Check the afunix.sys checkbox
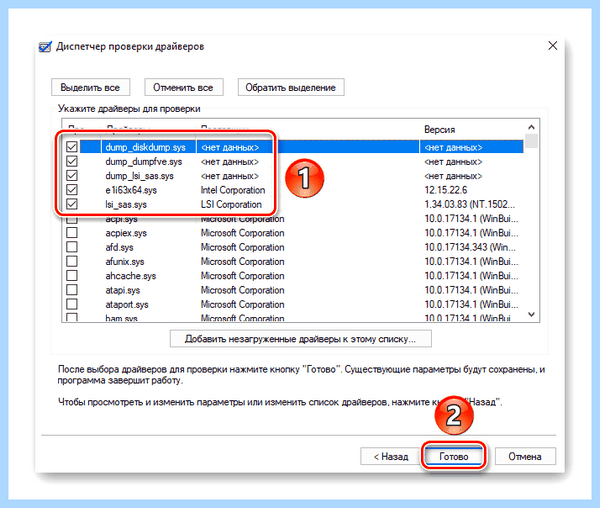 72,261
